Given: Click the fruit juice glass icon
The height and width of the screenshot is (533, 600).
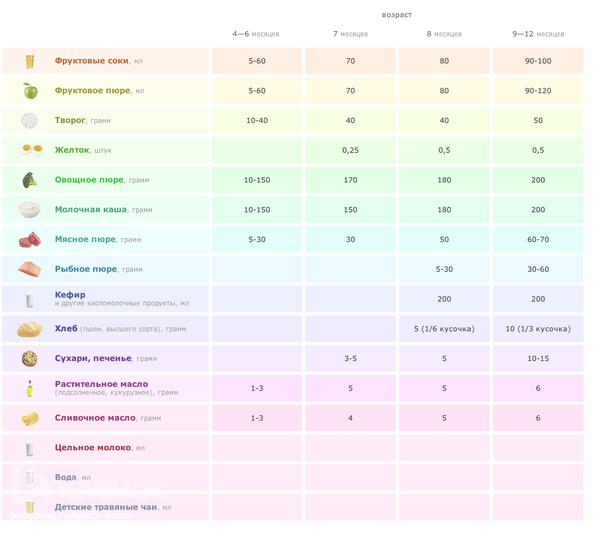Looking at the screenshot, I should pos(29,62).
